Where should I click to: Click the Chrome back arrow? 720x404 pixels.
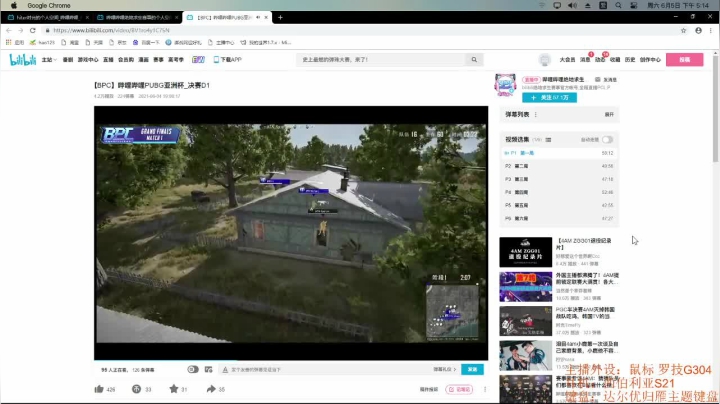point(9,30)
